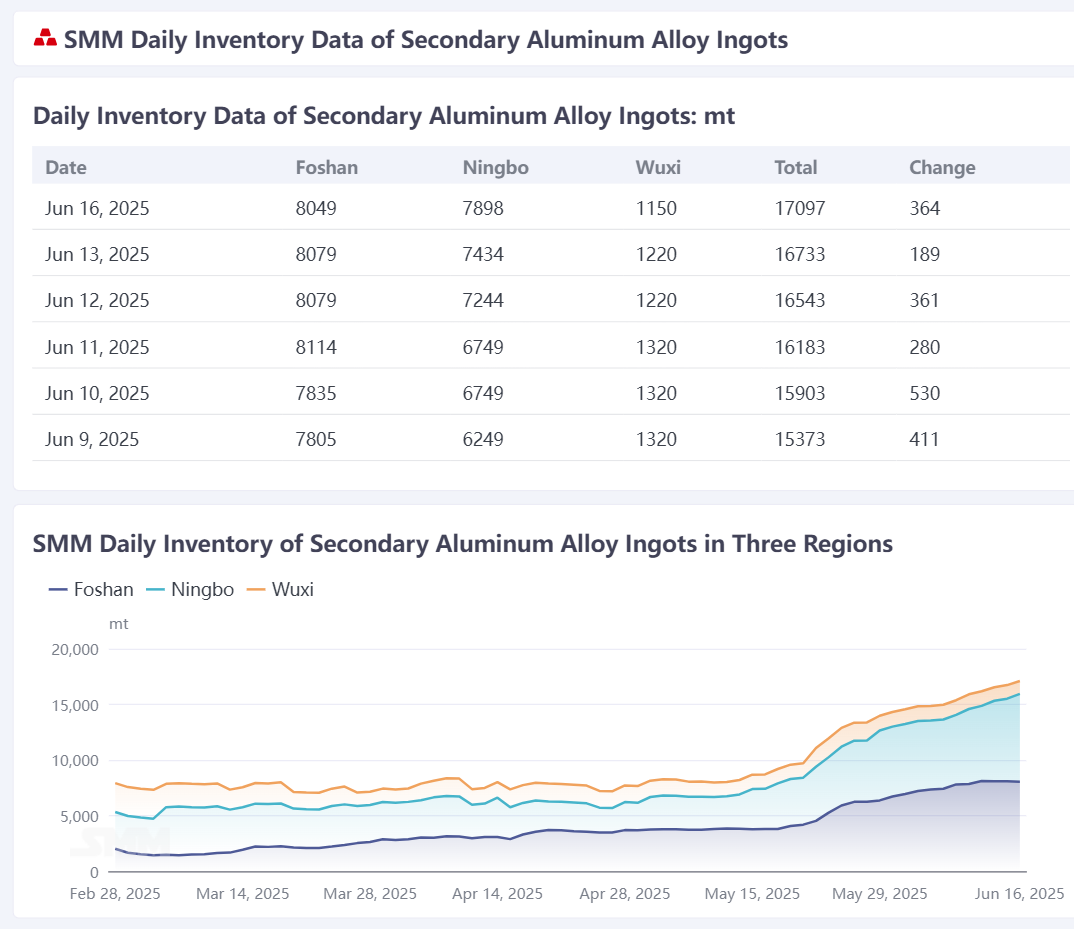
Task: Click Foshan value 7805
Action: (316, 439)
